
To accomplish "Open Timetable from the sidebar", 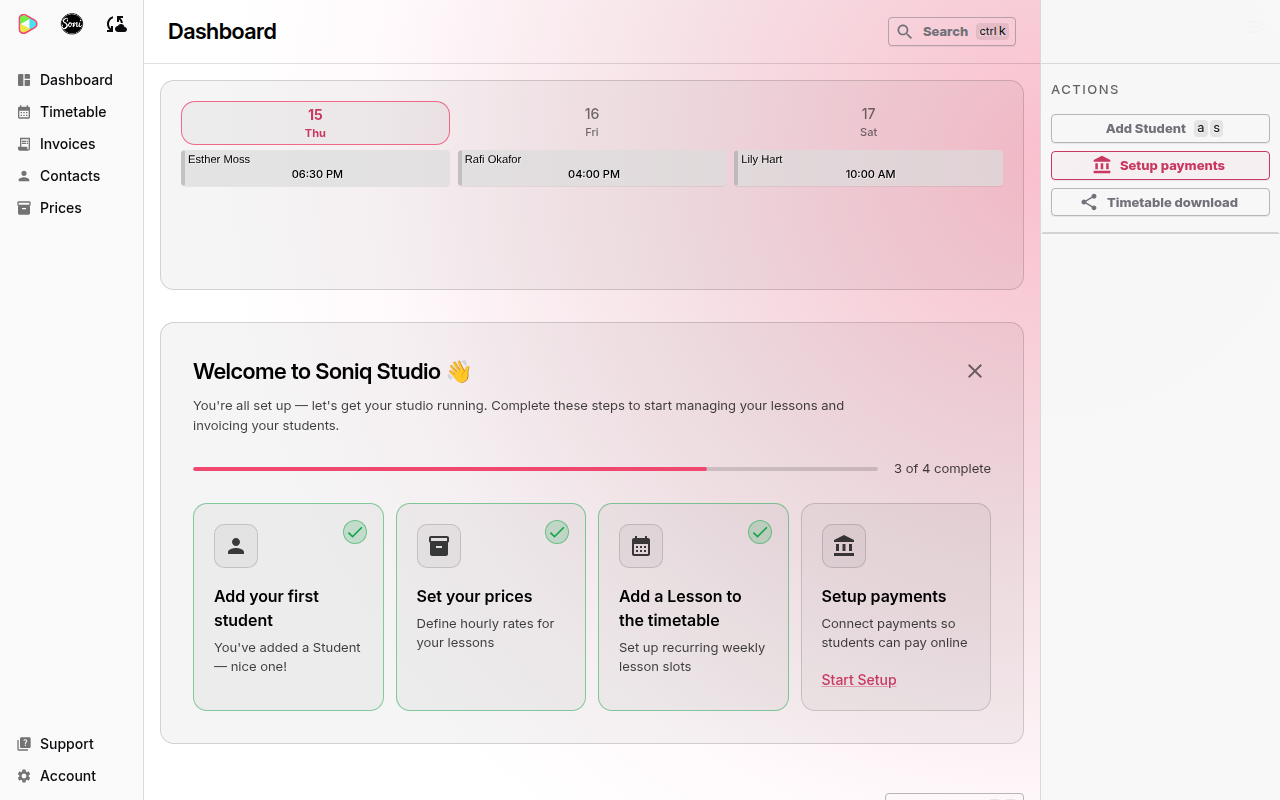I will tap(71, 112).
